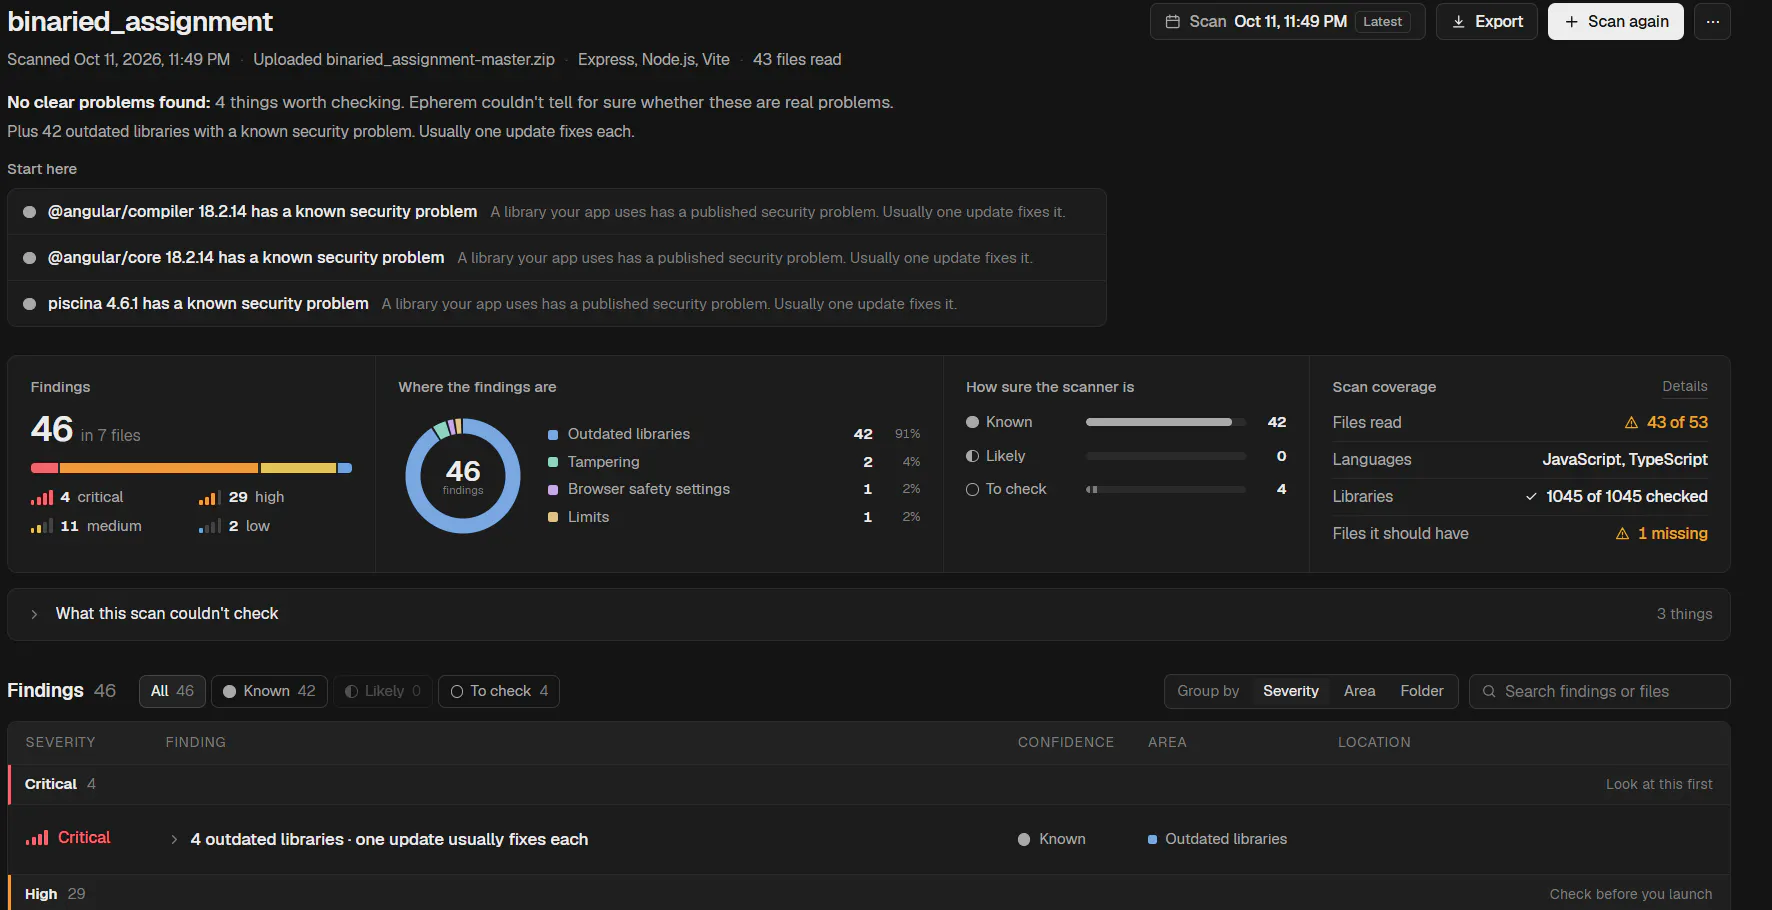Viewport: 1772px width, 910px height.
Task: Click the Export button
Action: [x=1486, y=22]
